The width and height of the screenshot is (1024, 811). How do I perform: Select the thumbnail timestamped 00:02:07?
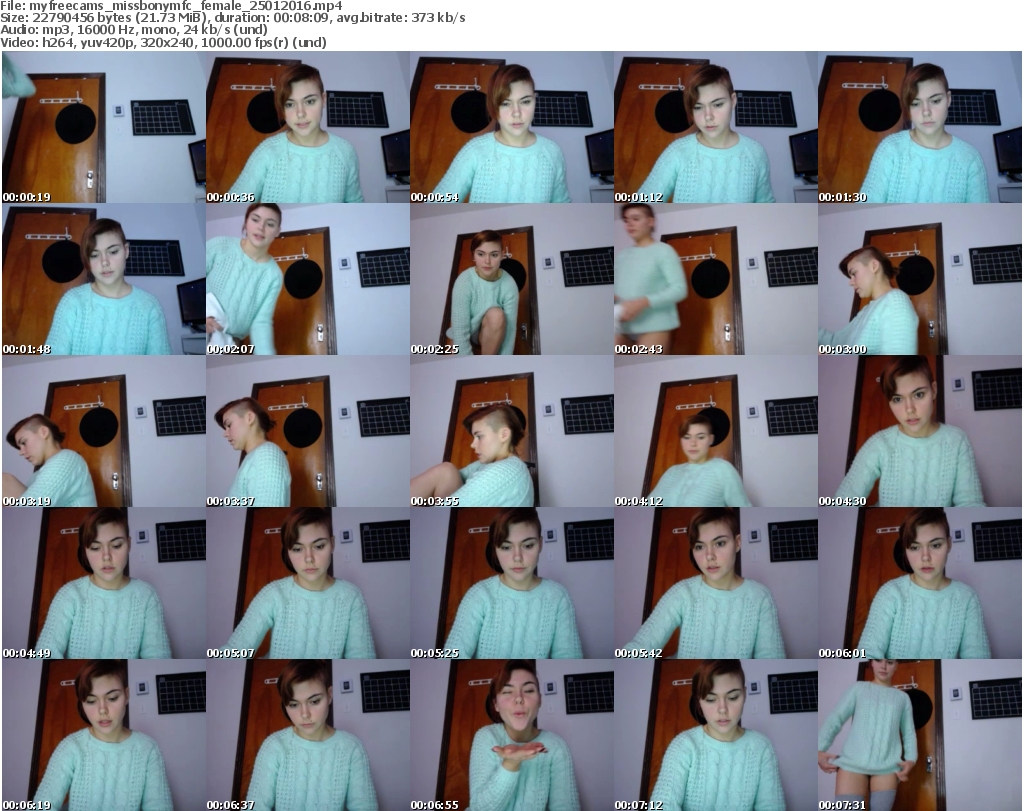coord(308,279)
